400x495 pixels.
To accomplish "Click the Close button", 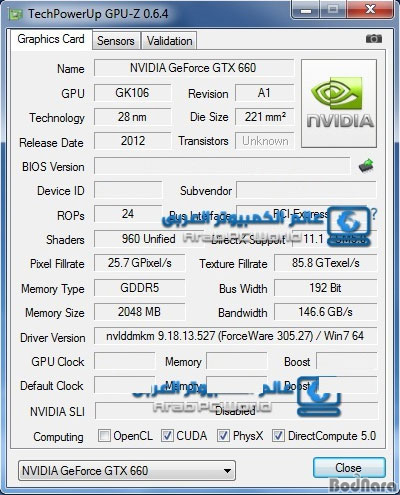I will [349, 468].
